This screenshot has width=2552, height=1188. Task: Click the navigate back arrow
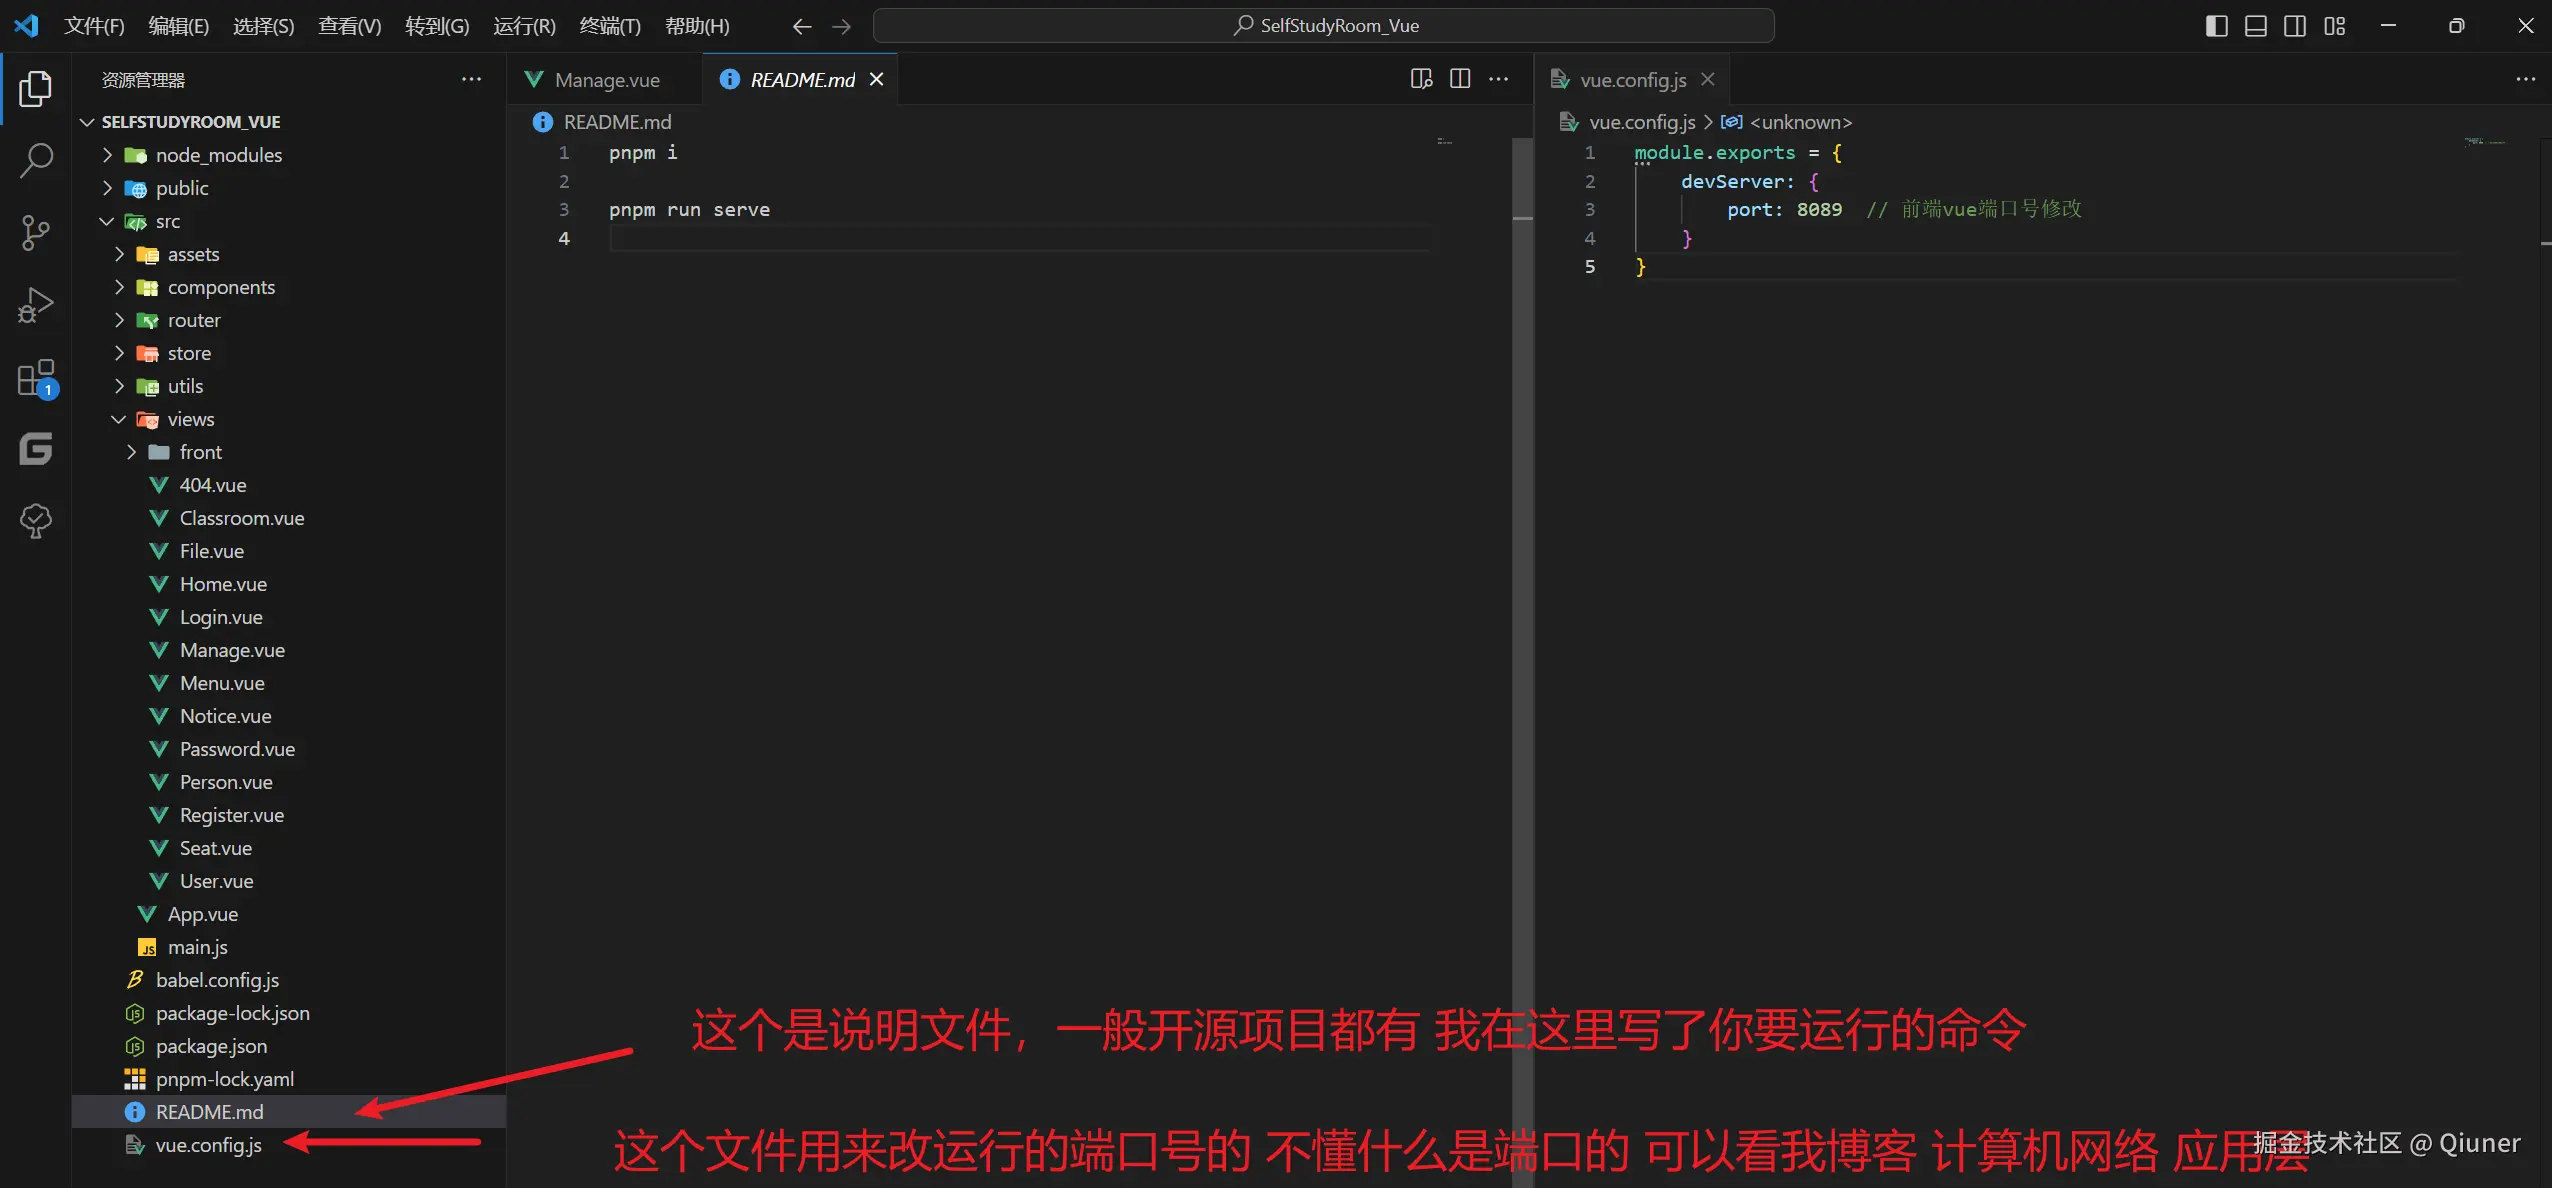pos(801,25)
